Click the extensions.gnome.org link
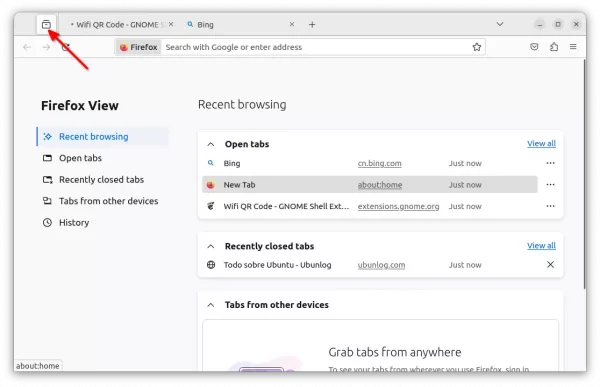This screenshot has height=387, width=600. (398, 206)
